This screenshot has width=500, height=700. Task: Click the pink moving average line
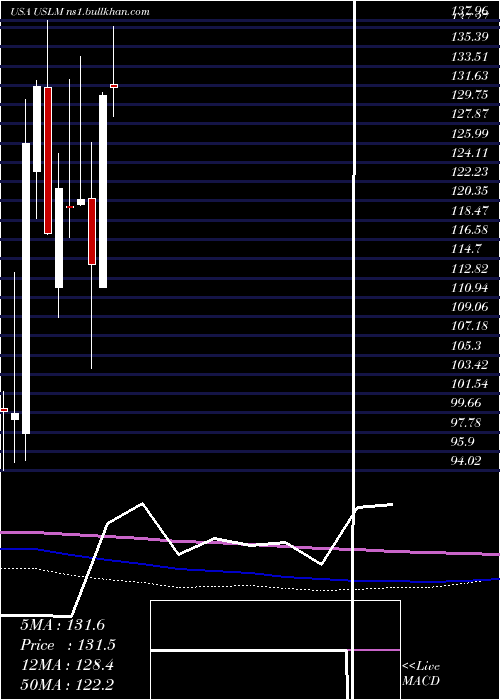tap(250, 544)
